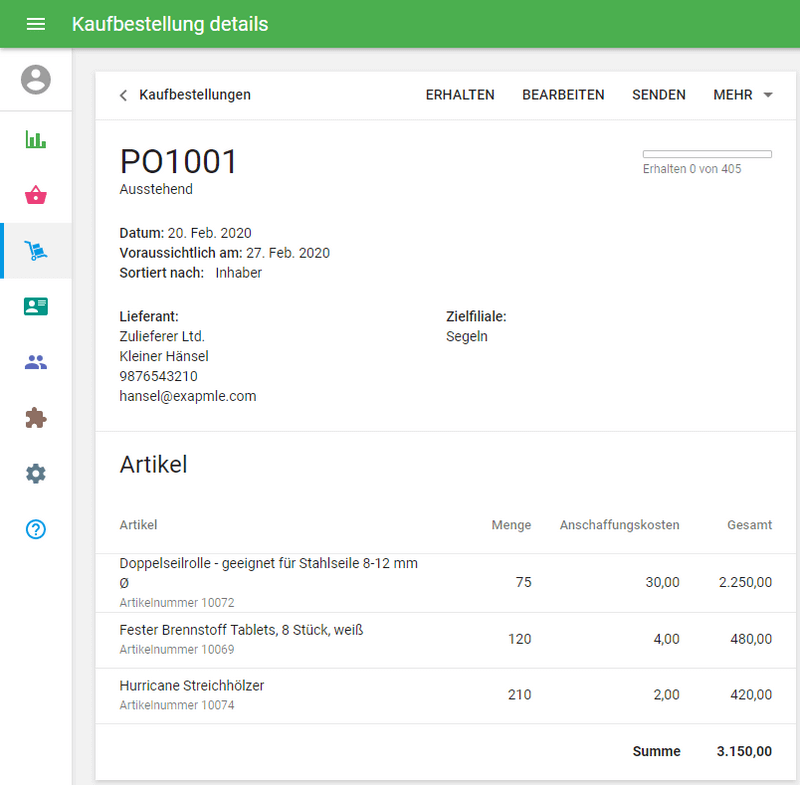
Task: Click the SENDEN button
Action: click(x=659, y=95)
